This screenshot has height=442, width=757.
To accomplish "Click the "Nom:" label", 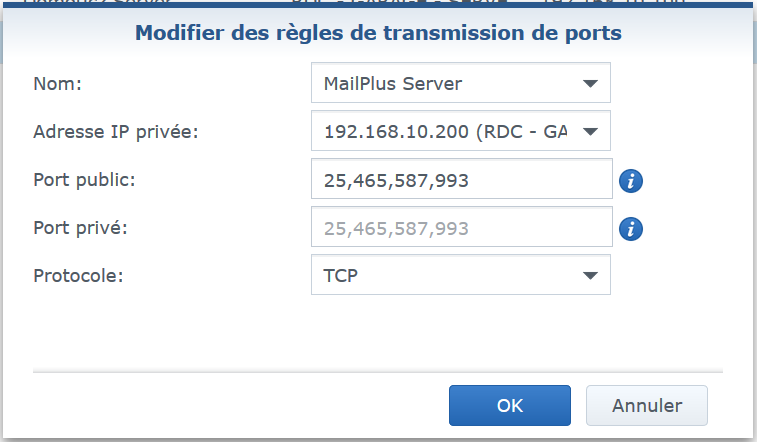I will [x=58, y=84].
